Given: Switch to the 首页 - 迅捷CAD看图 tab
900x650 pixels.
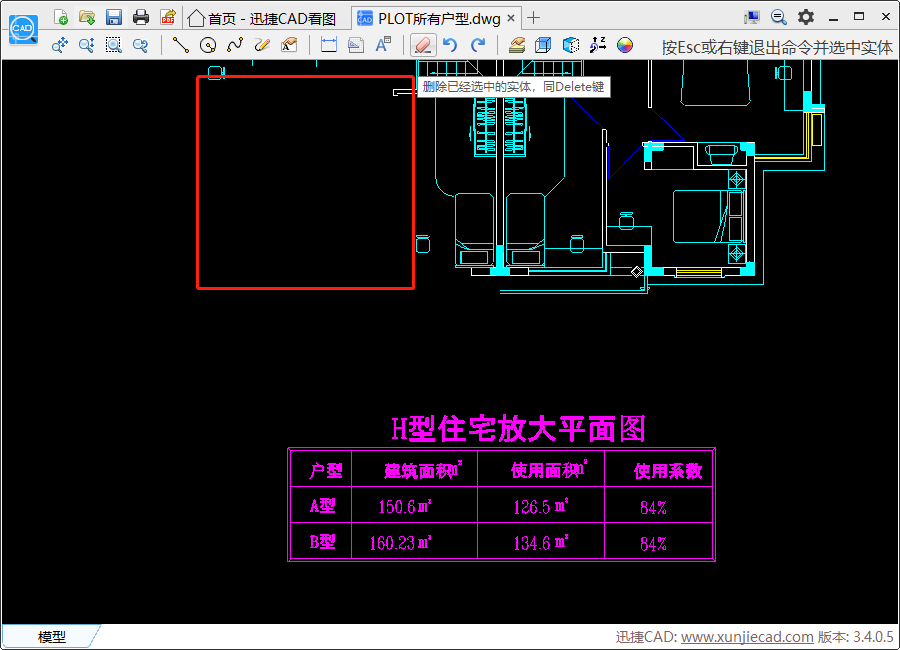Looking at the screenshot, I should (x=263, y=19).
